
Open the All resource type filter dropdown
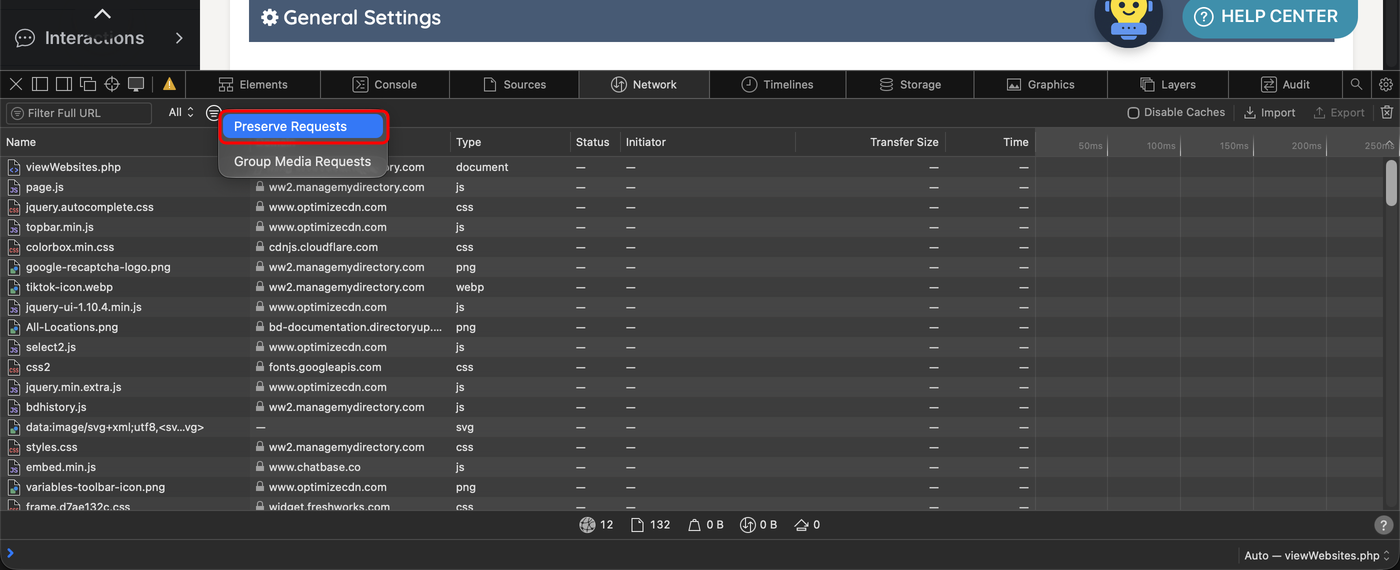coord(181,113)
